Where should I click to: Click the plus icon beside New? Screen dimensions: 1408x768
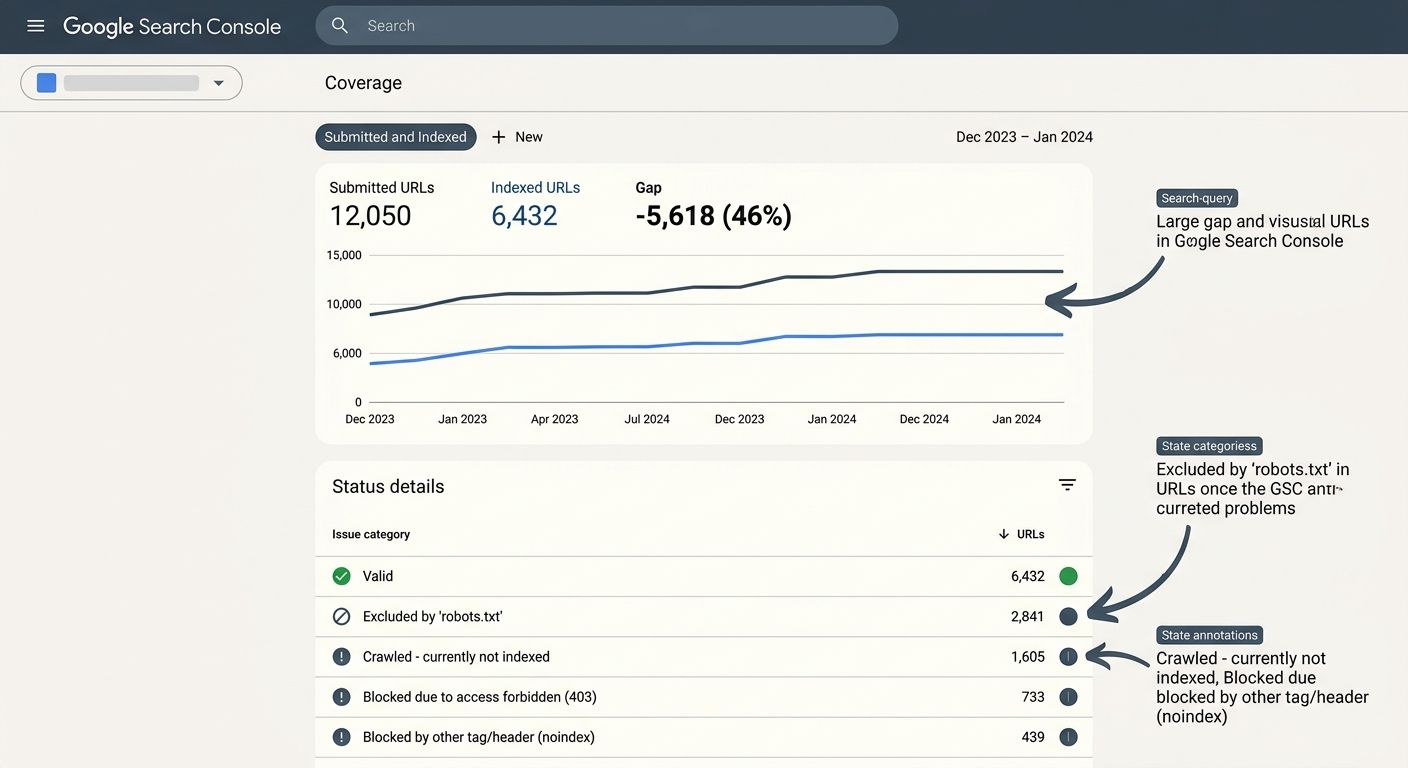tap(499, 137)
